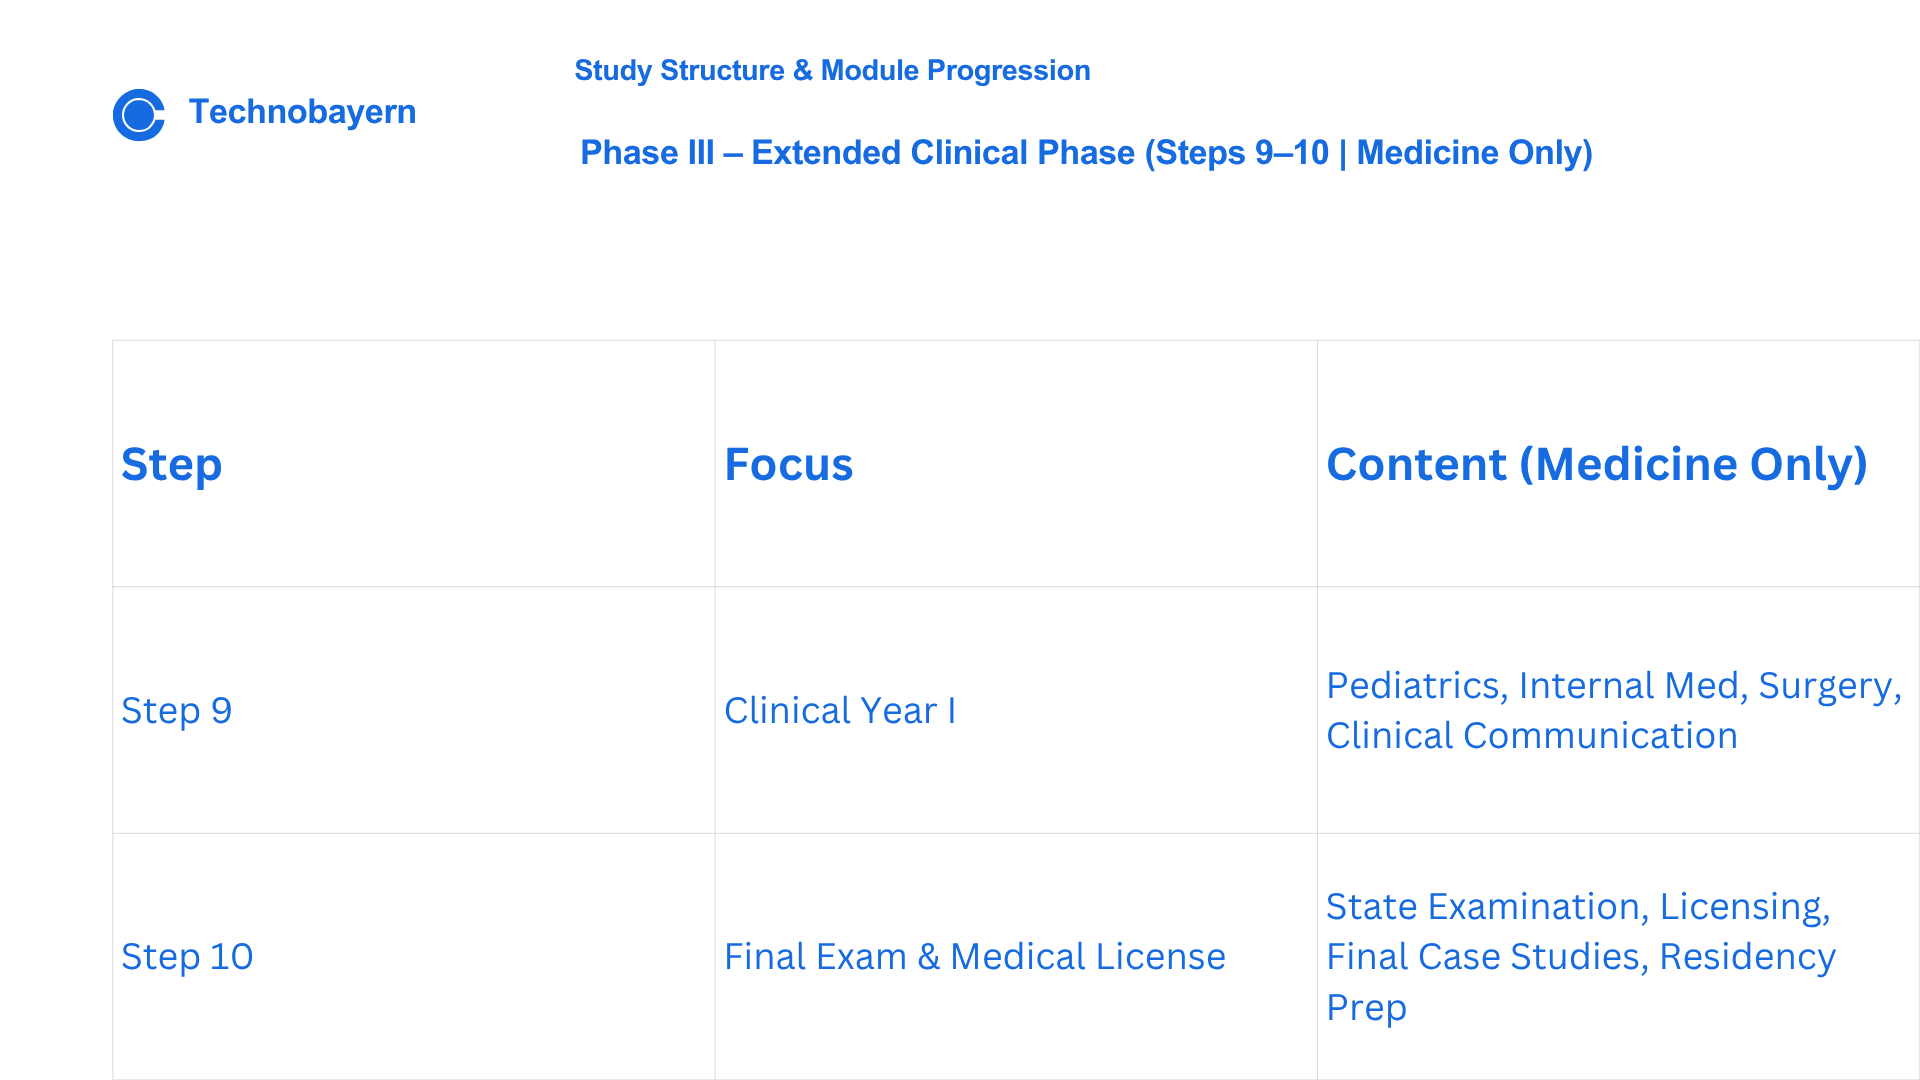Click the State Examination, Licensing text line
This screenshot has height=1080, width=1920.
tap(1578, 907)
